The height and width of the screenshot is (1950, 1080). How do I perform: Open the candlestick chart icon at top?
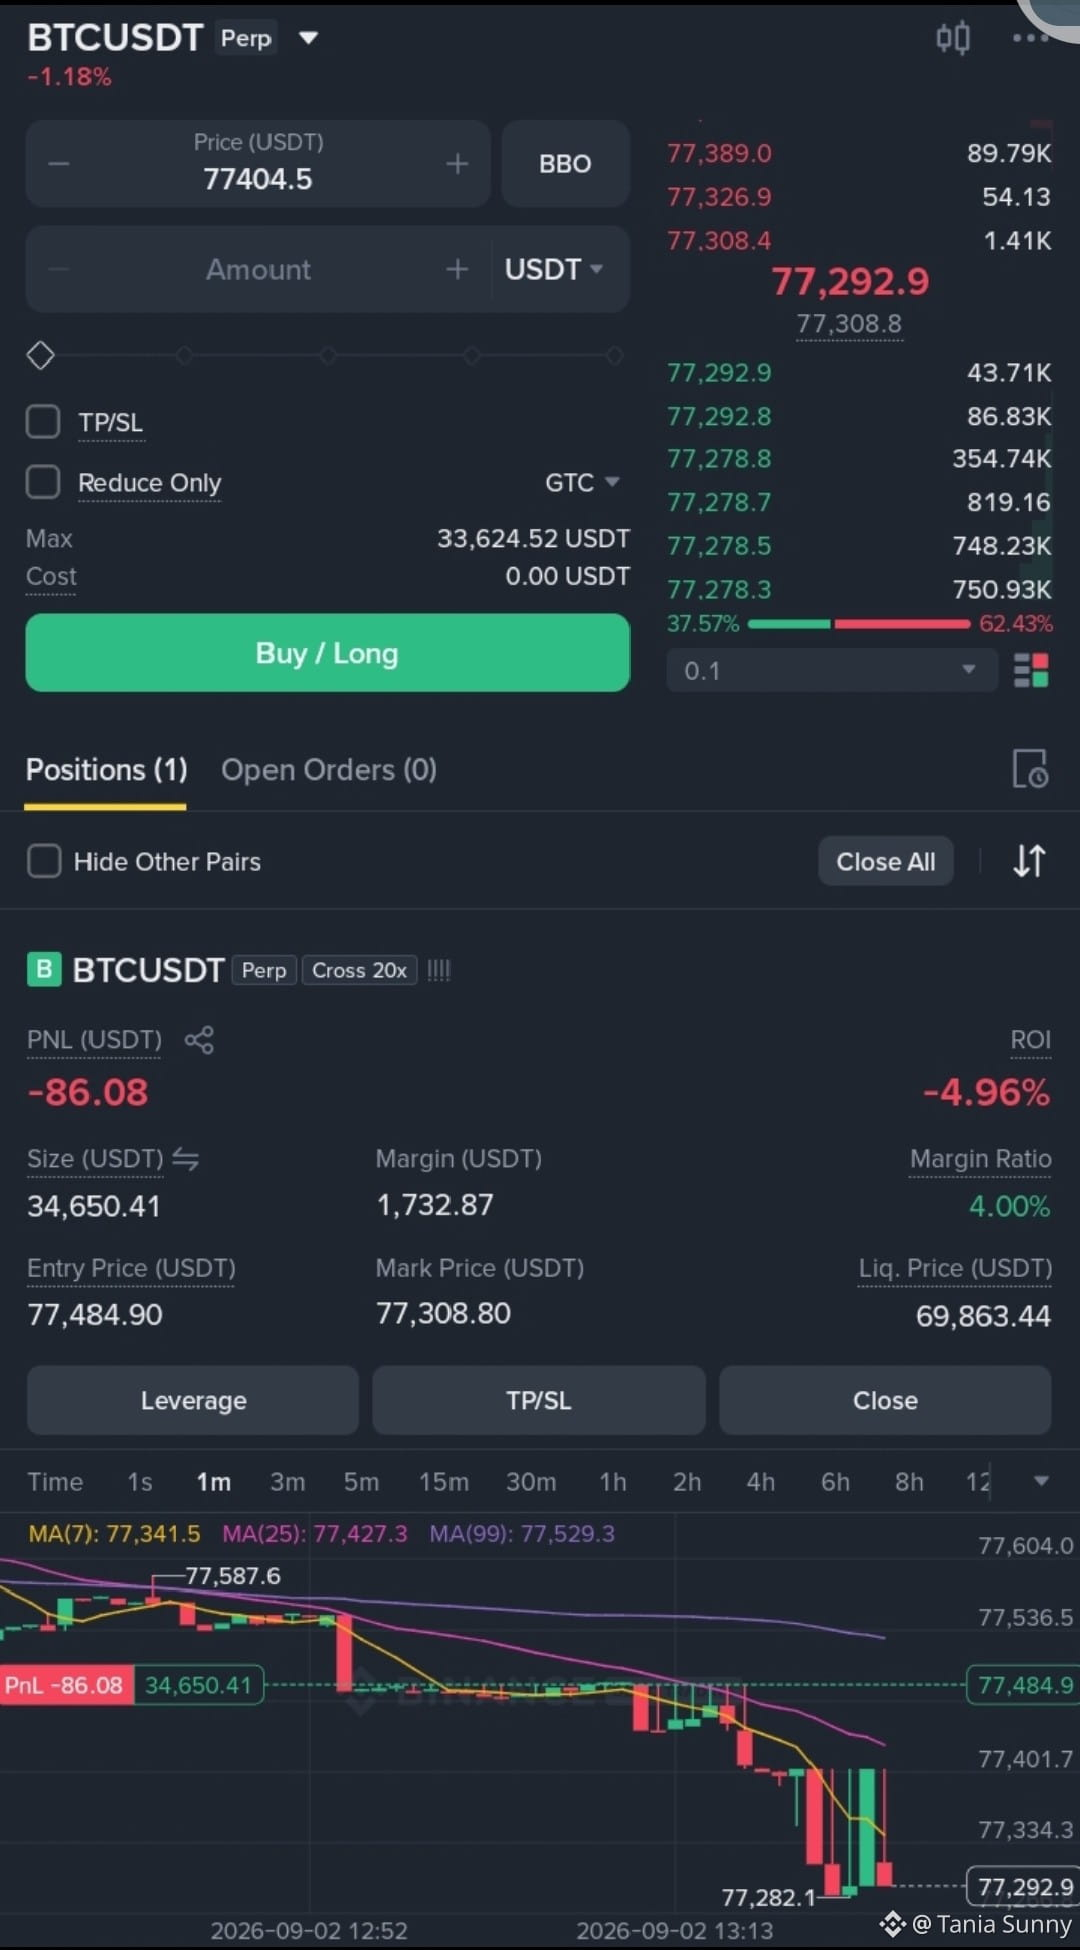(x=952, y=38)
